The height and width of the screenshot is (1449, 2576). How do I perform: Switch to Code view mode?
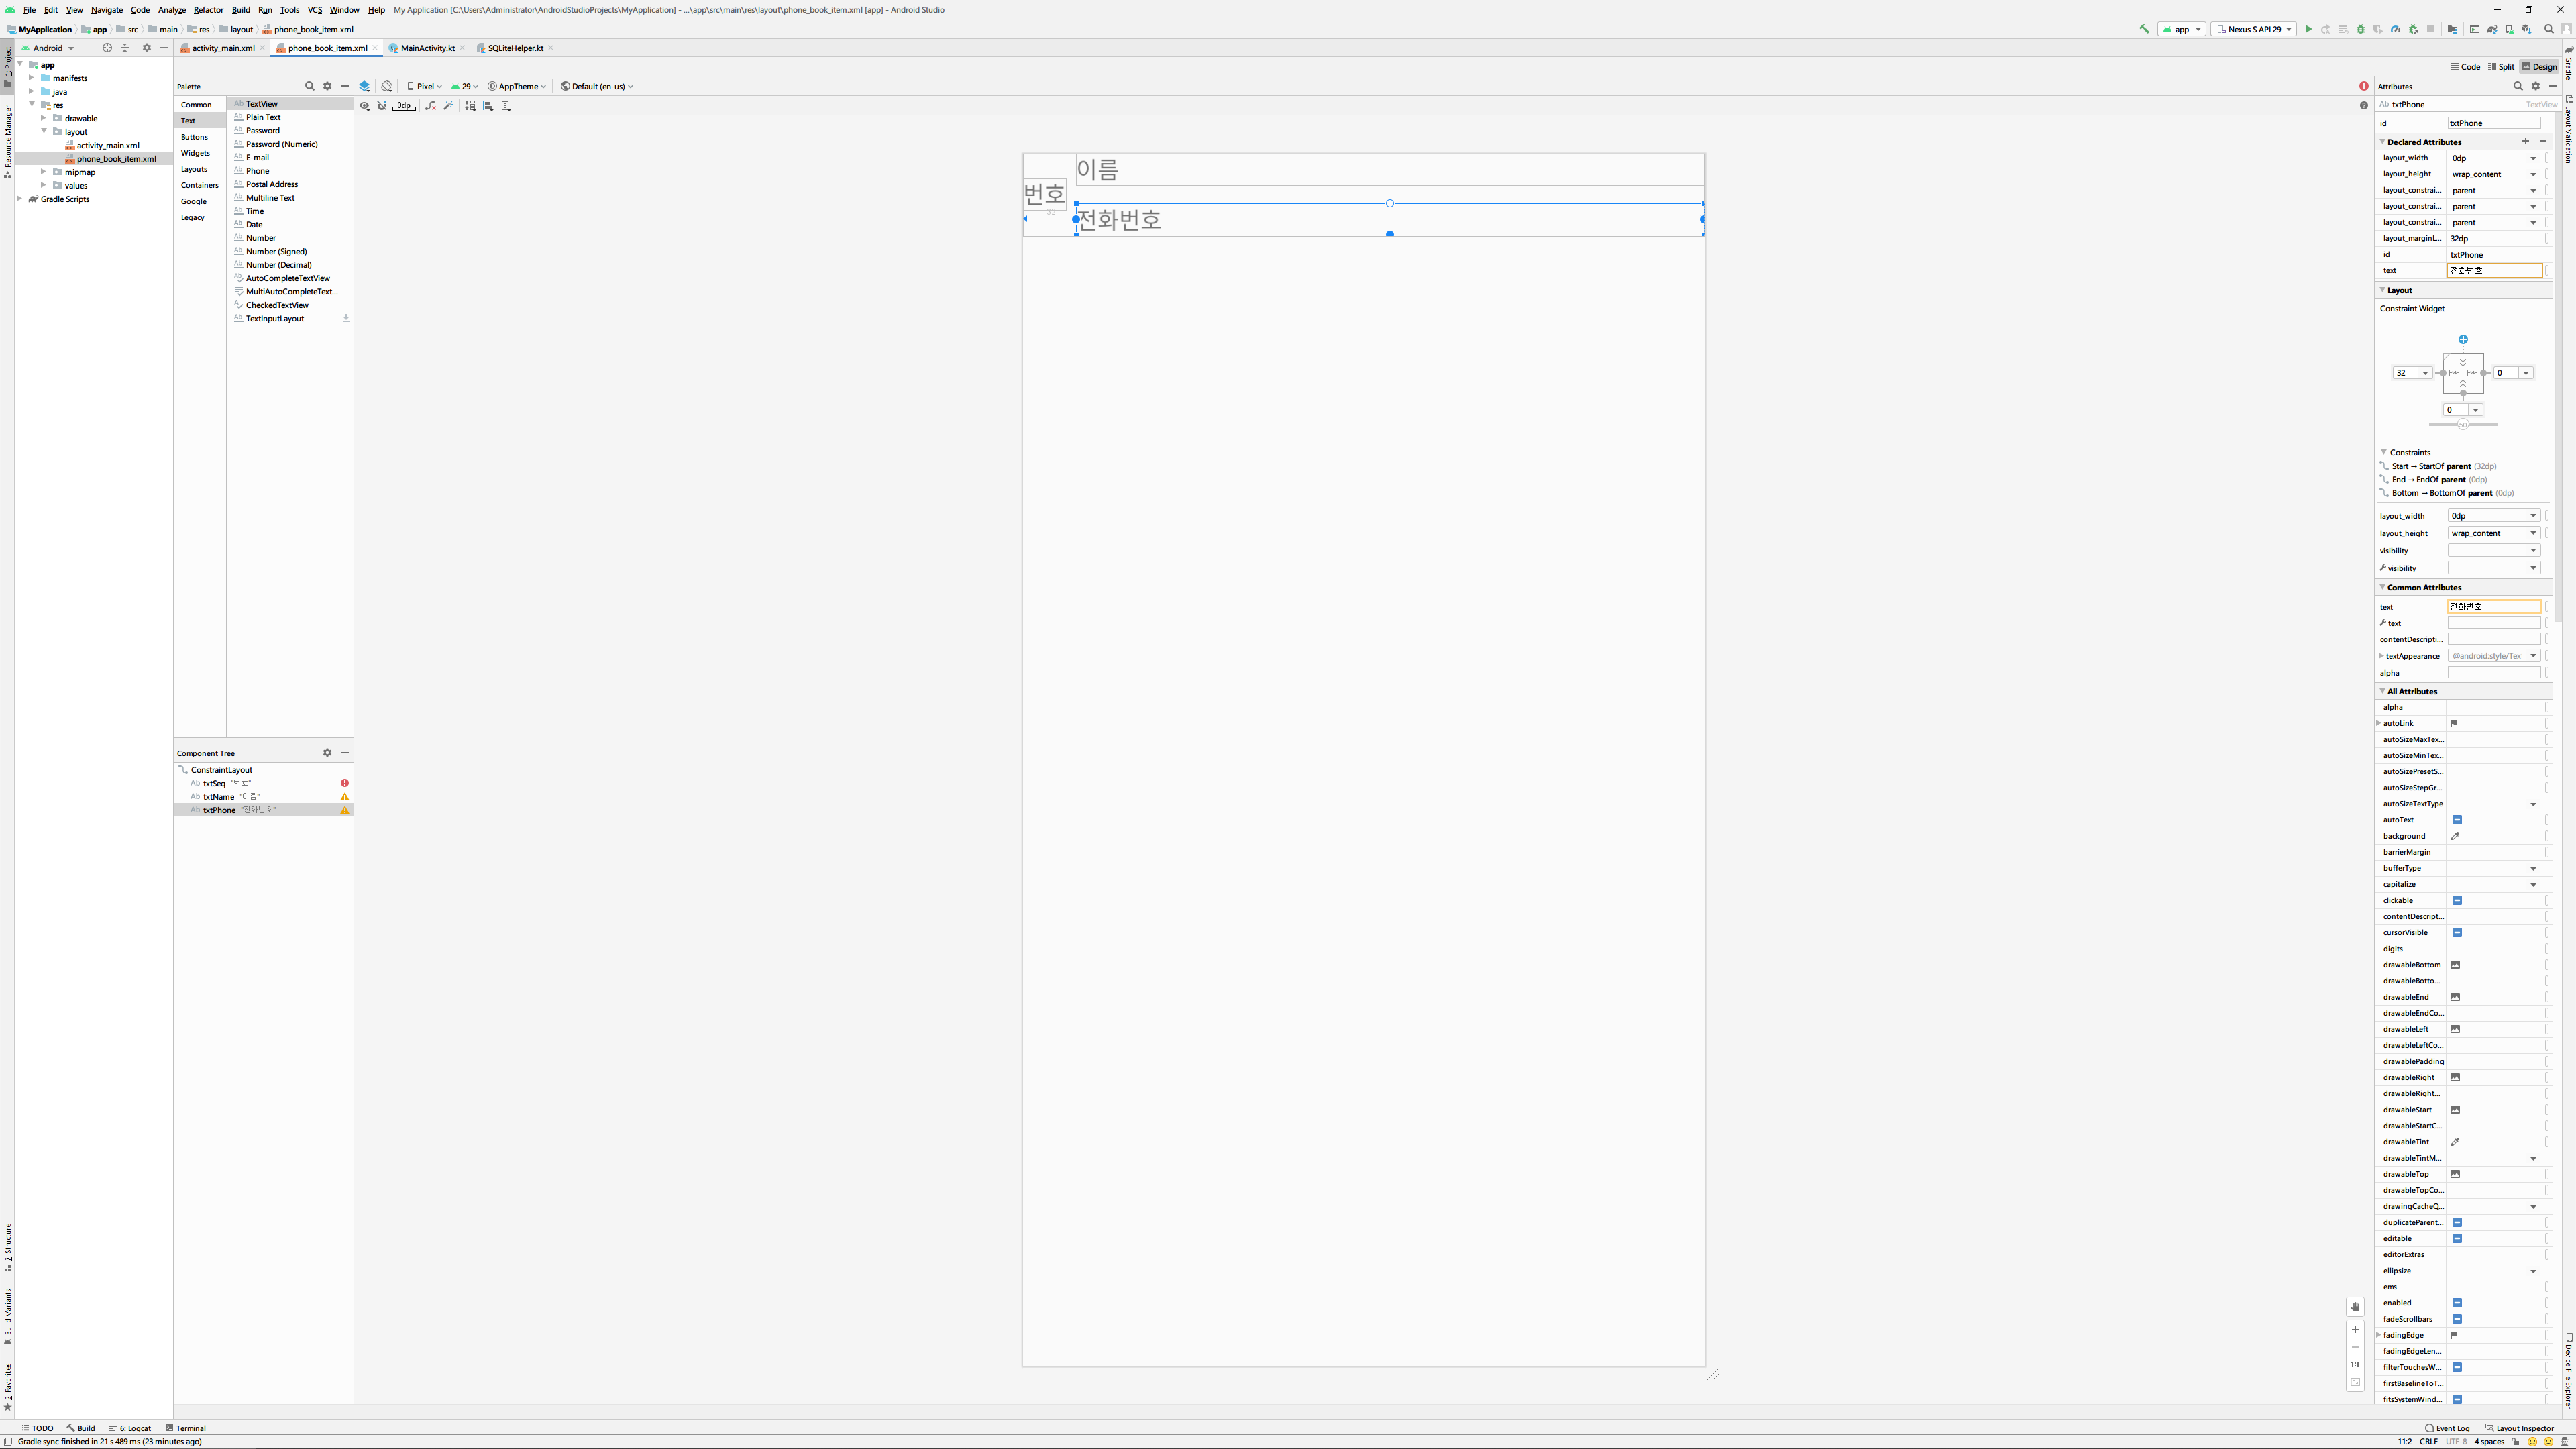[x=2465, y=67]
